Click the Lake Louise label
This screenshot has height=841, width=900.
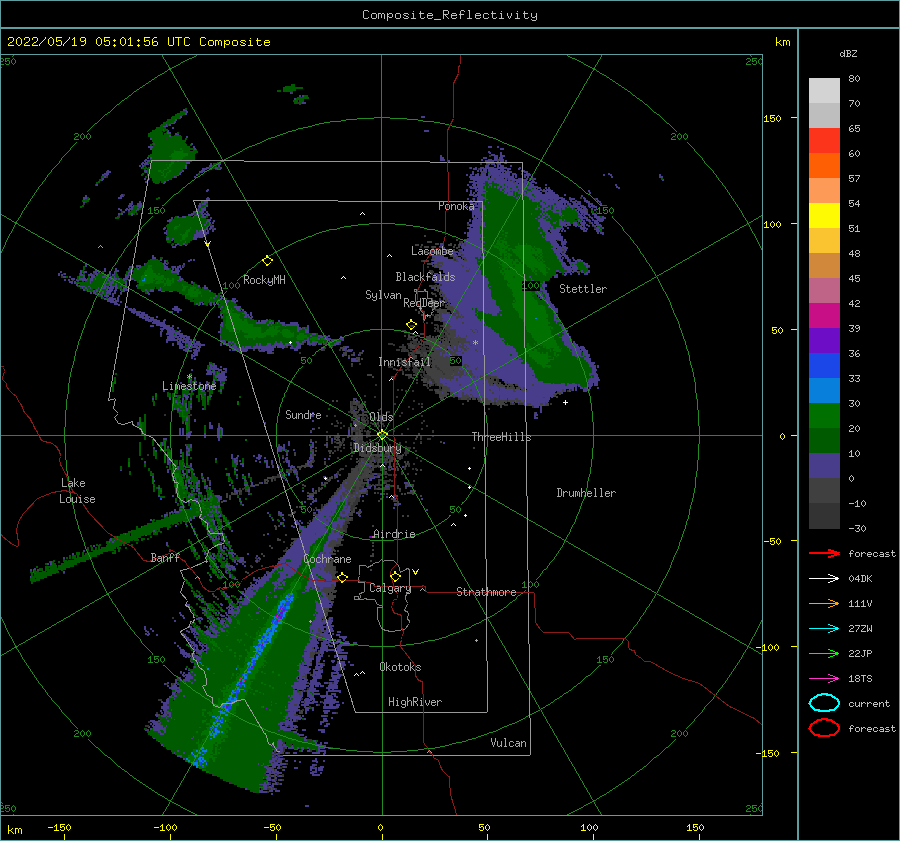[77, 491]
